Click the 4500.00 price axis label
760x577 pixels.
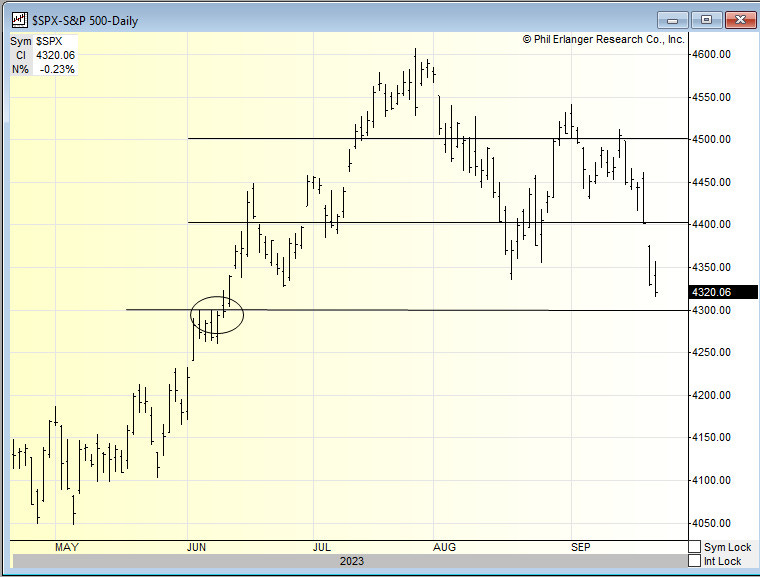[712, 140]
